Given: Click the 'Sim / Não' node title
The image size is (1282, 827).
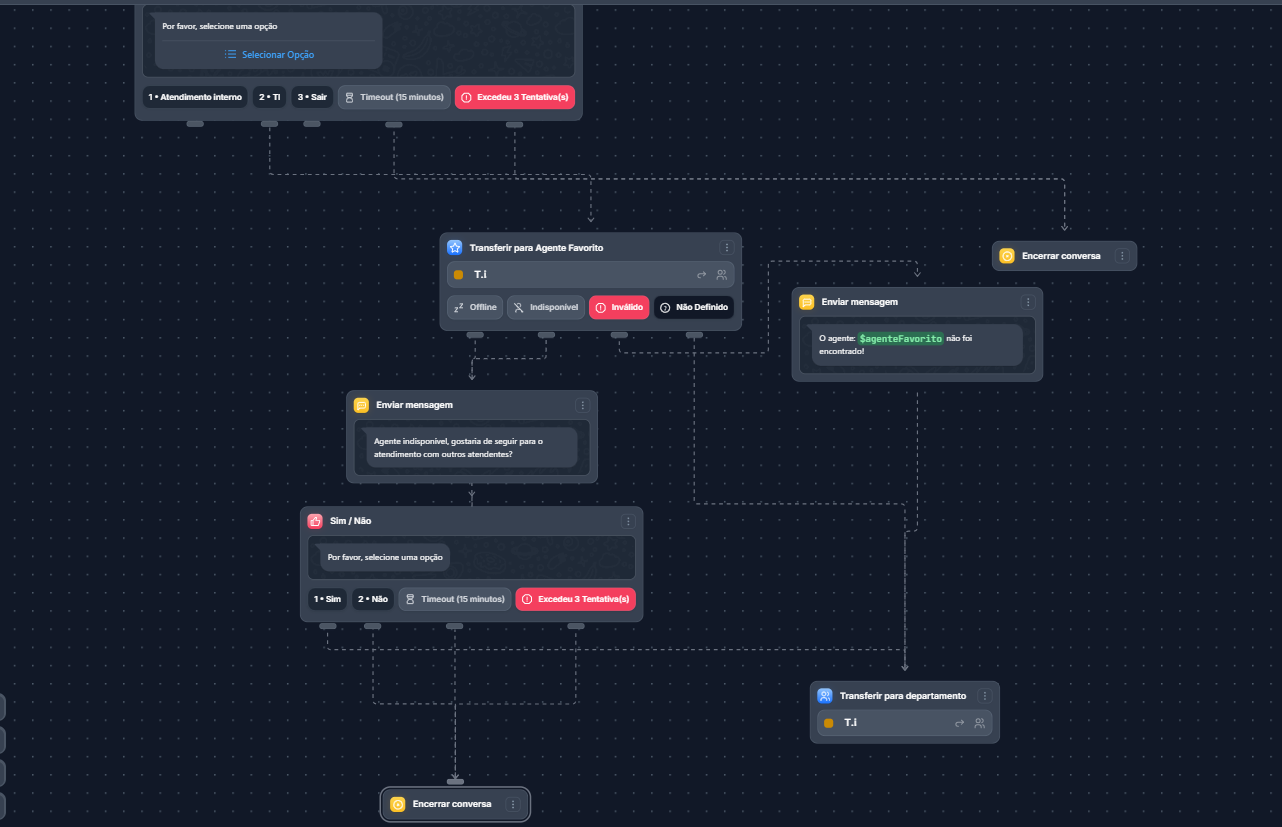Looking at the screenshot, I should click(350, 521).
